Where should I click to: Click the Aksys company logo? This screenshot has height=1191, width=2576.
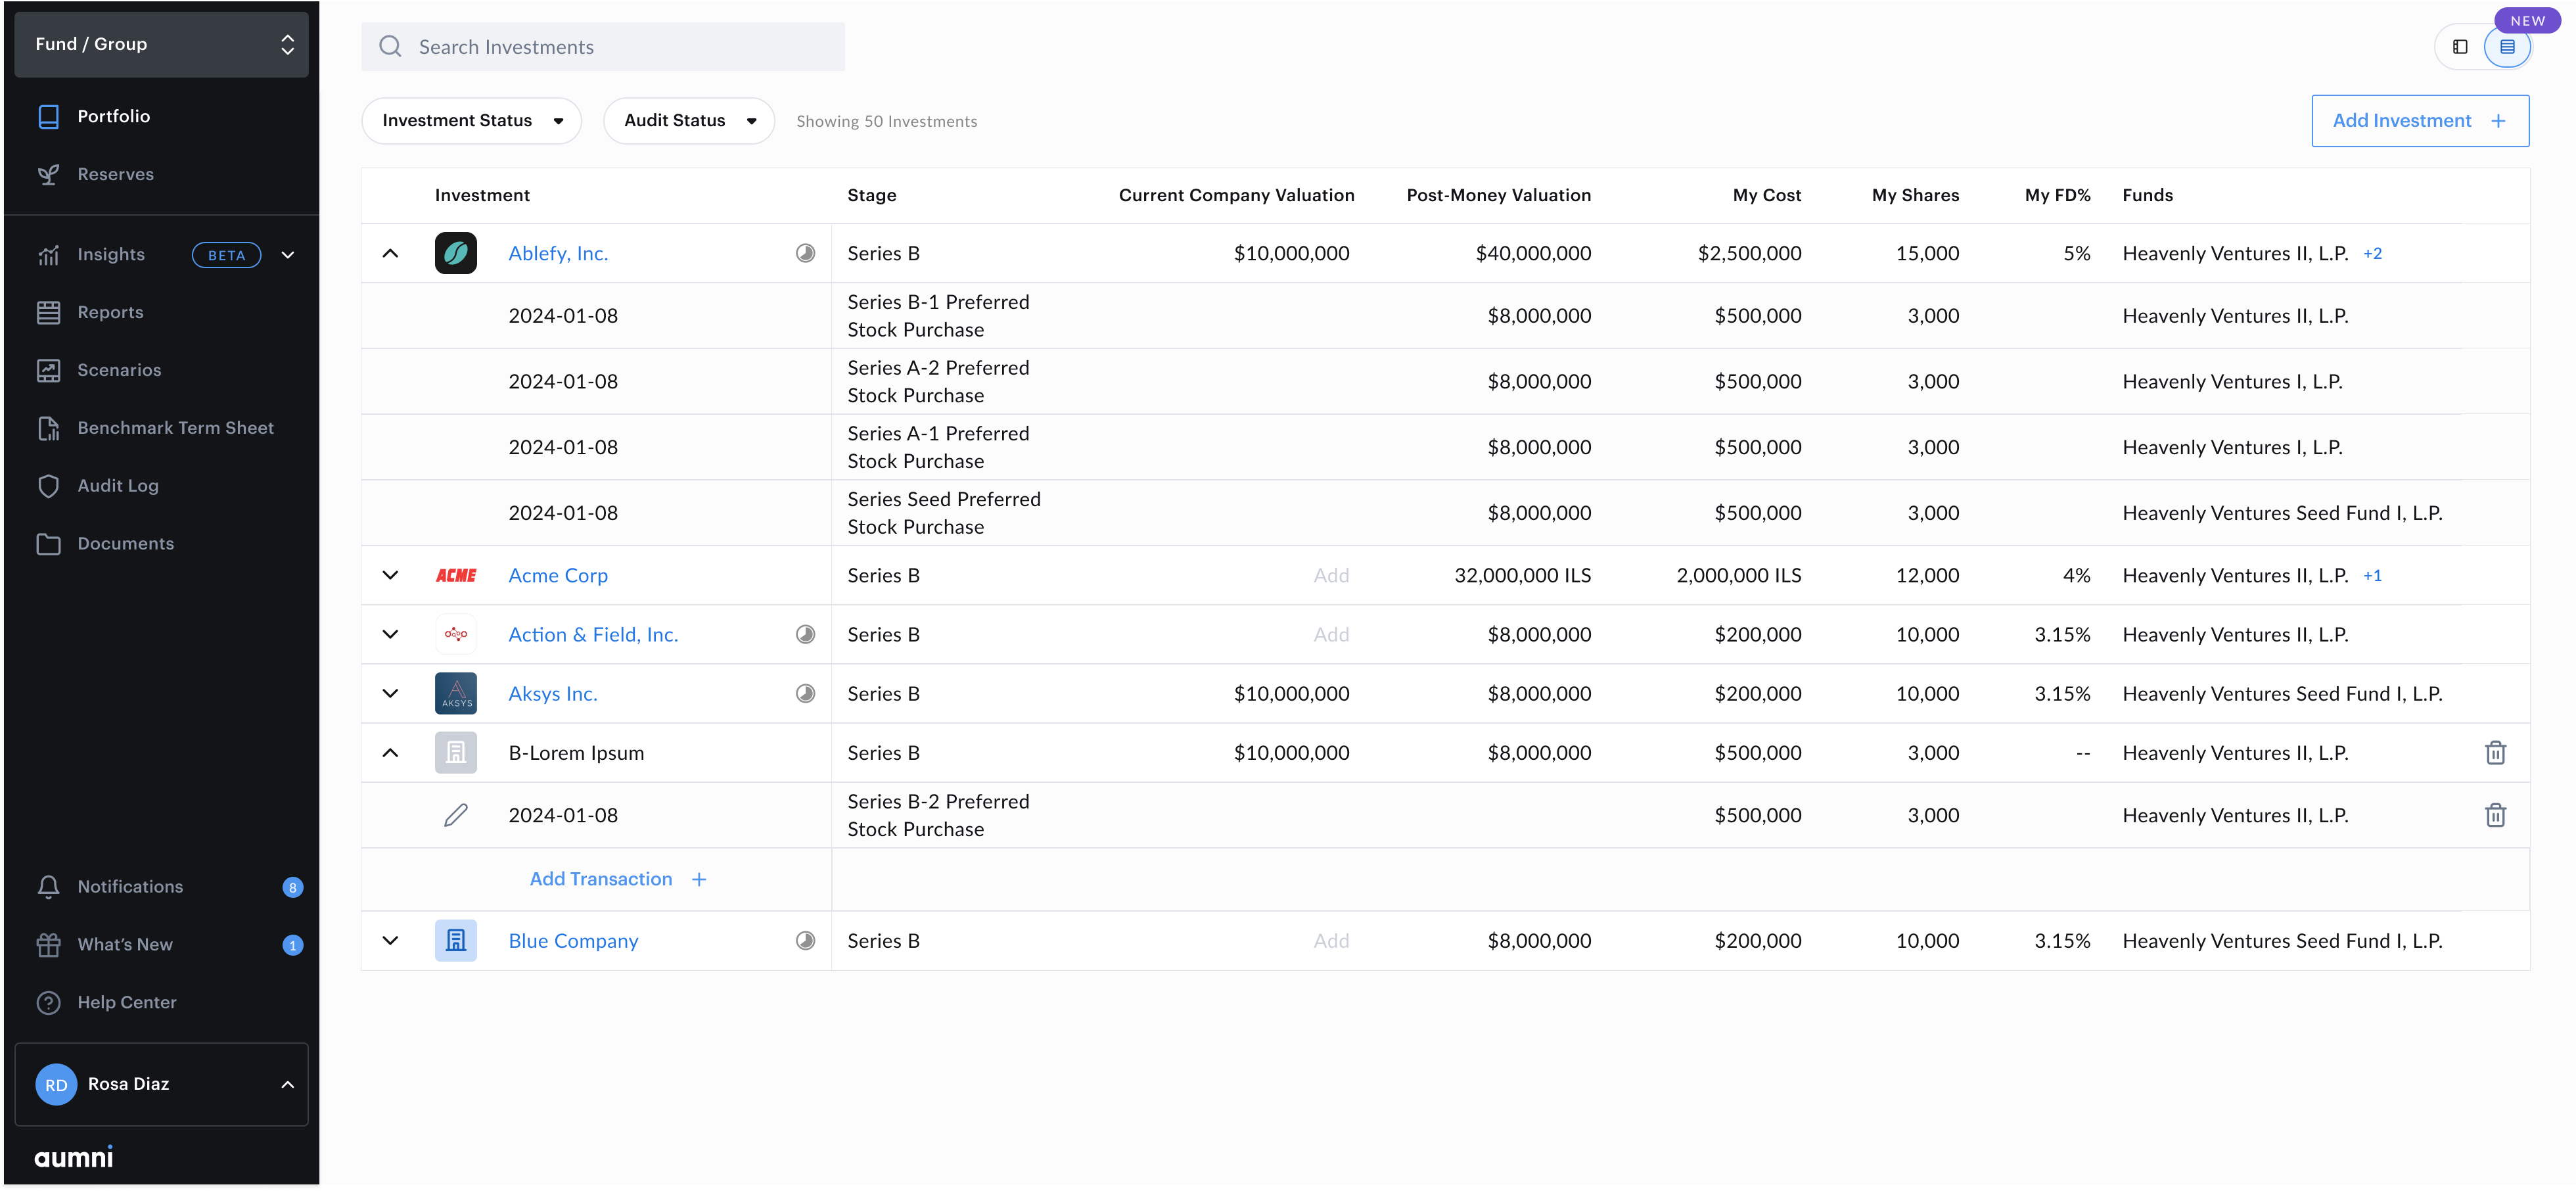(x=456, y=694)
